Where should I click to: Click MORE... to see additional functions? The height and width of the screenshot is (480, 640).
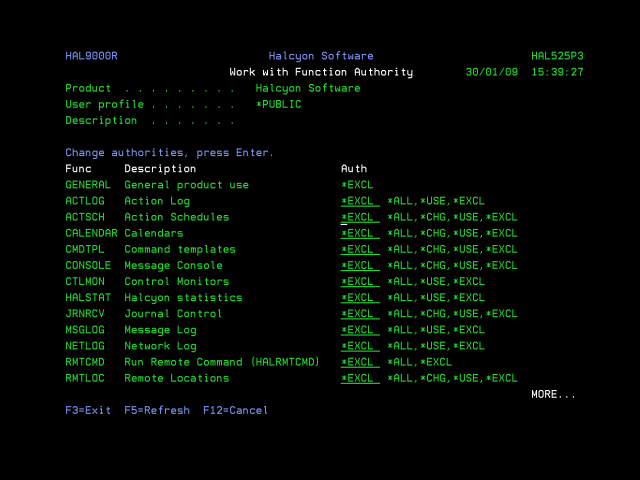(553, 394)
